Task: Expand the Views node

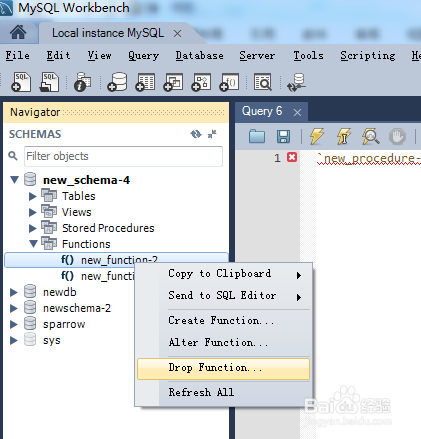Action: point(33,212)
